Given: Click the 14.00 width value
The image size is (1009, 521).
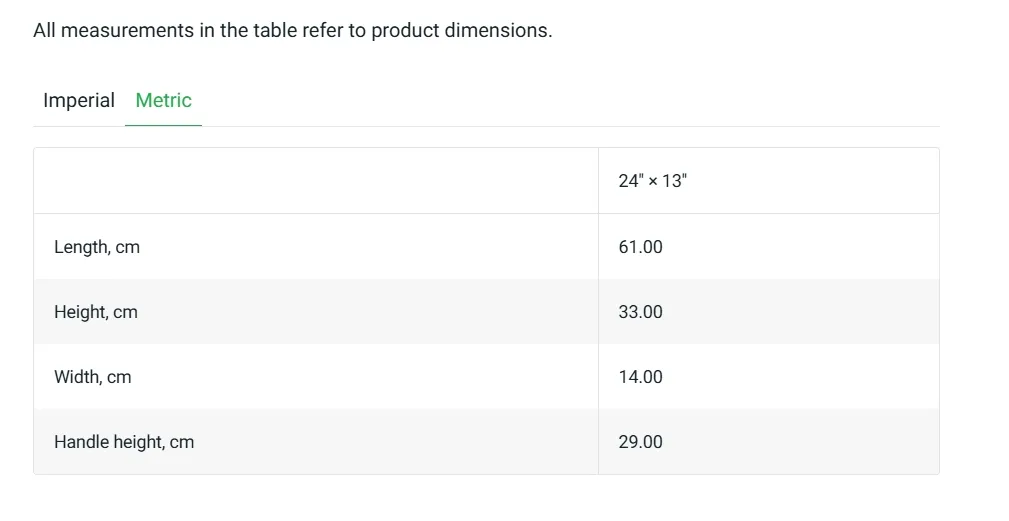Looking at the screenshot, I should pos(640,377).
